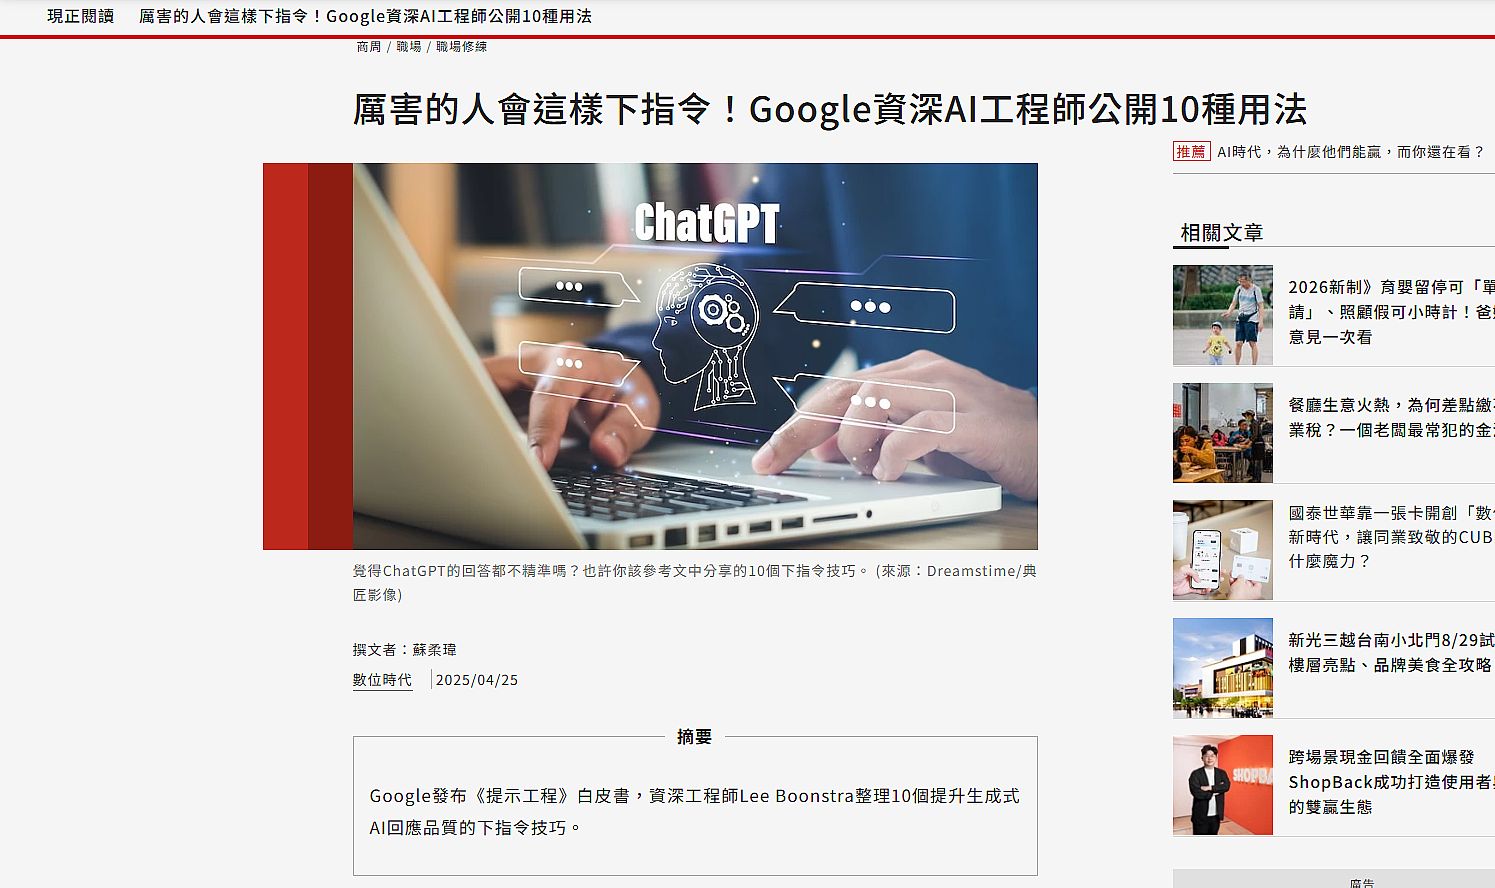Open the 職場修練 breadcrumb link
Image resolution: width=1495 pixels, height=888 pixels.
click(x=462, y=47)
